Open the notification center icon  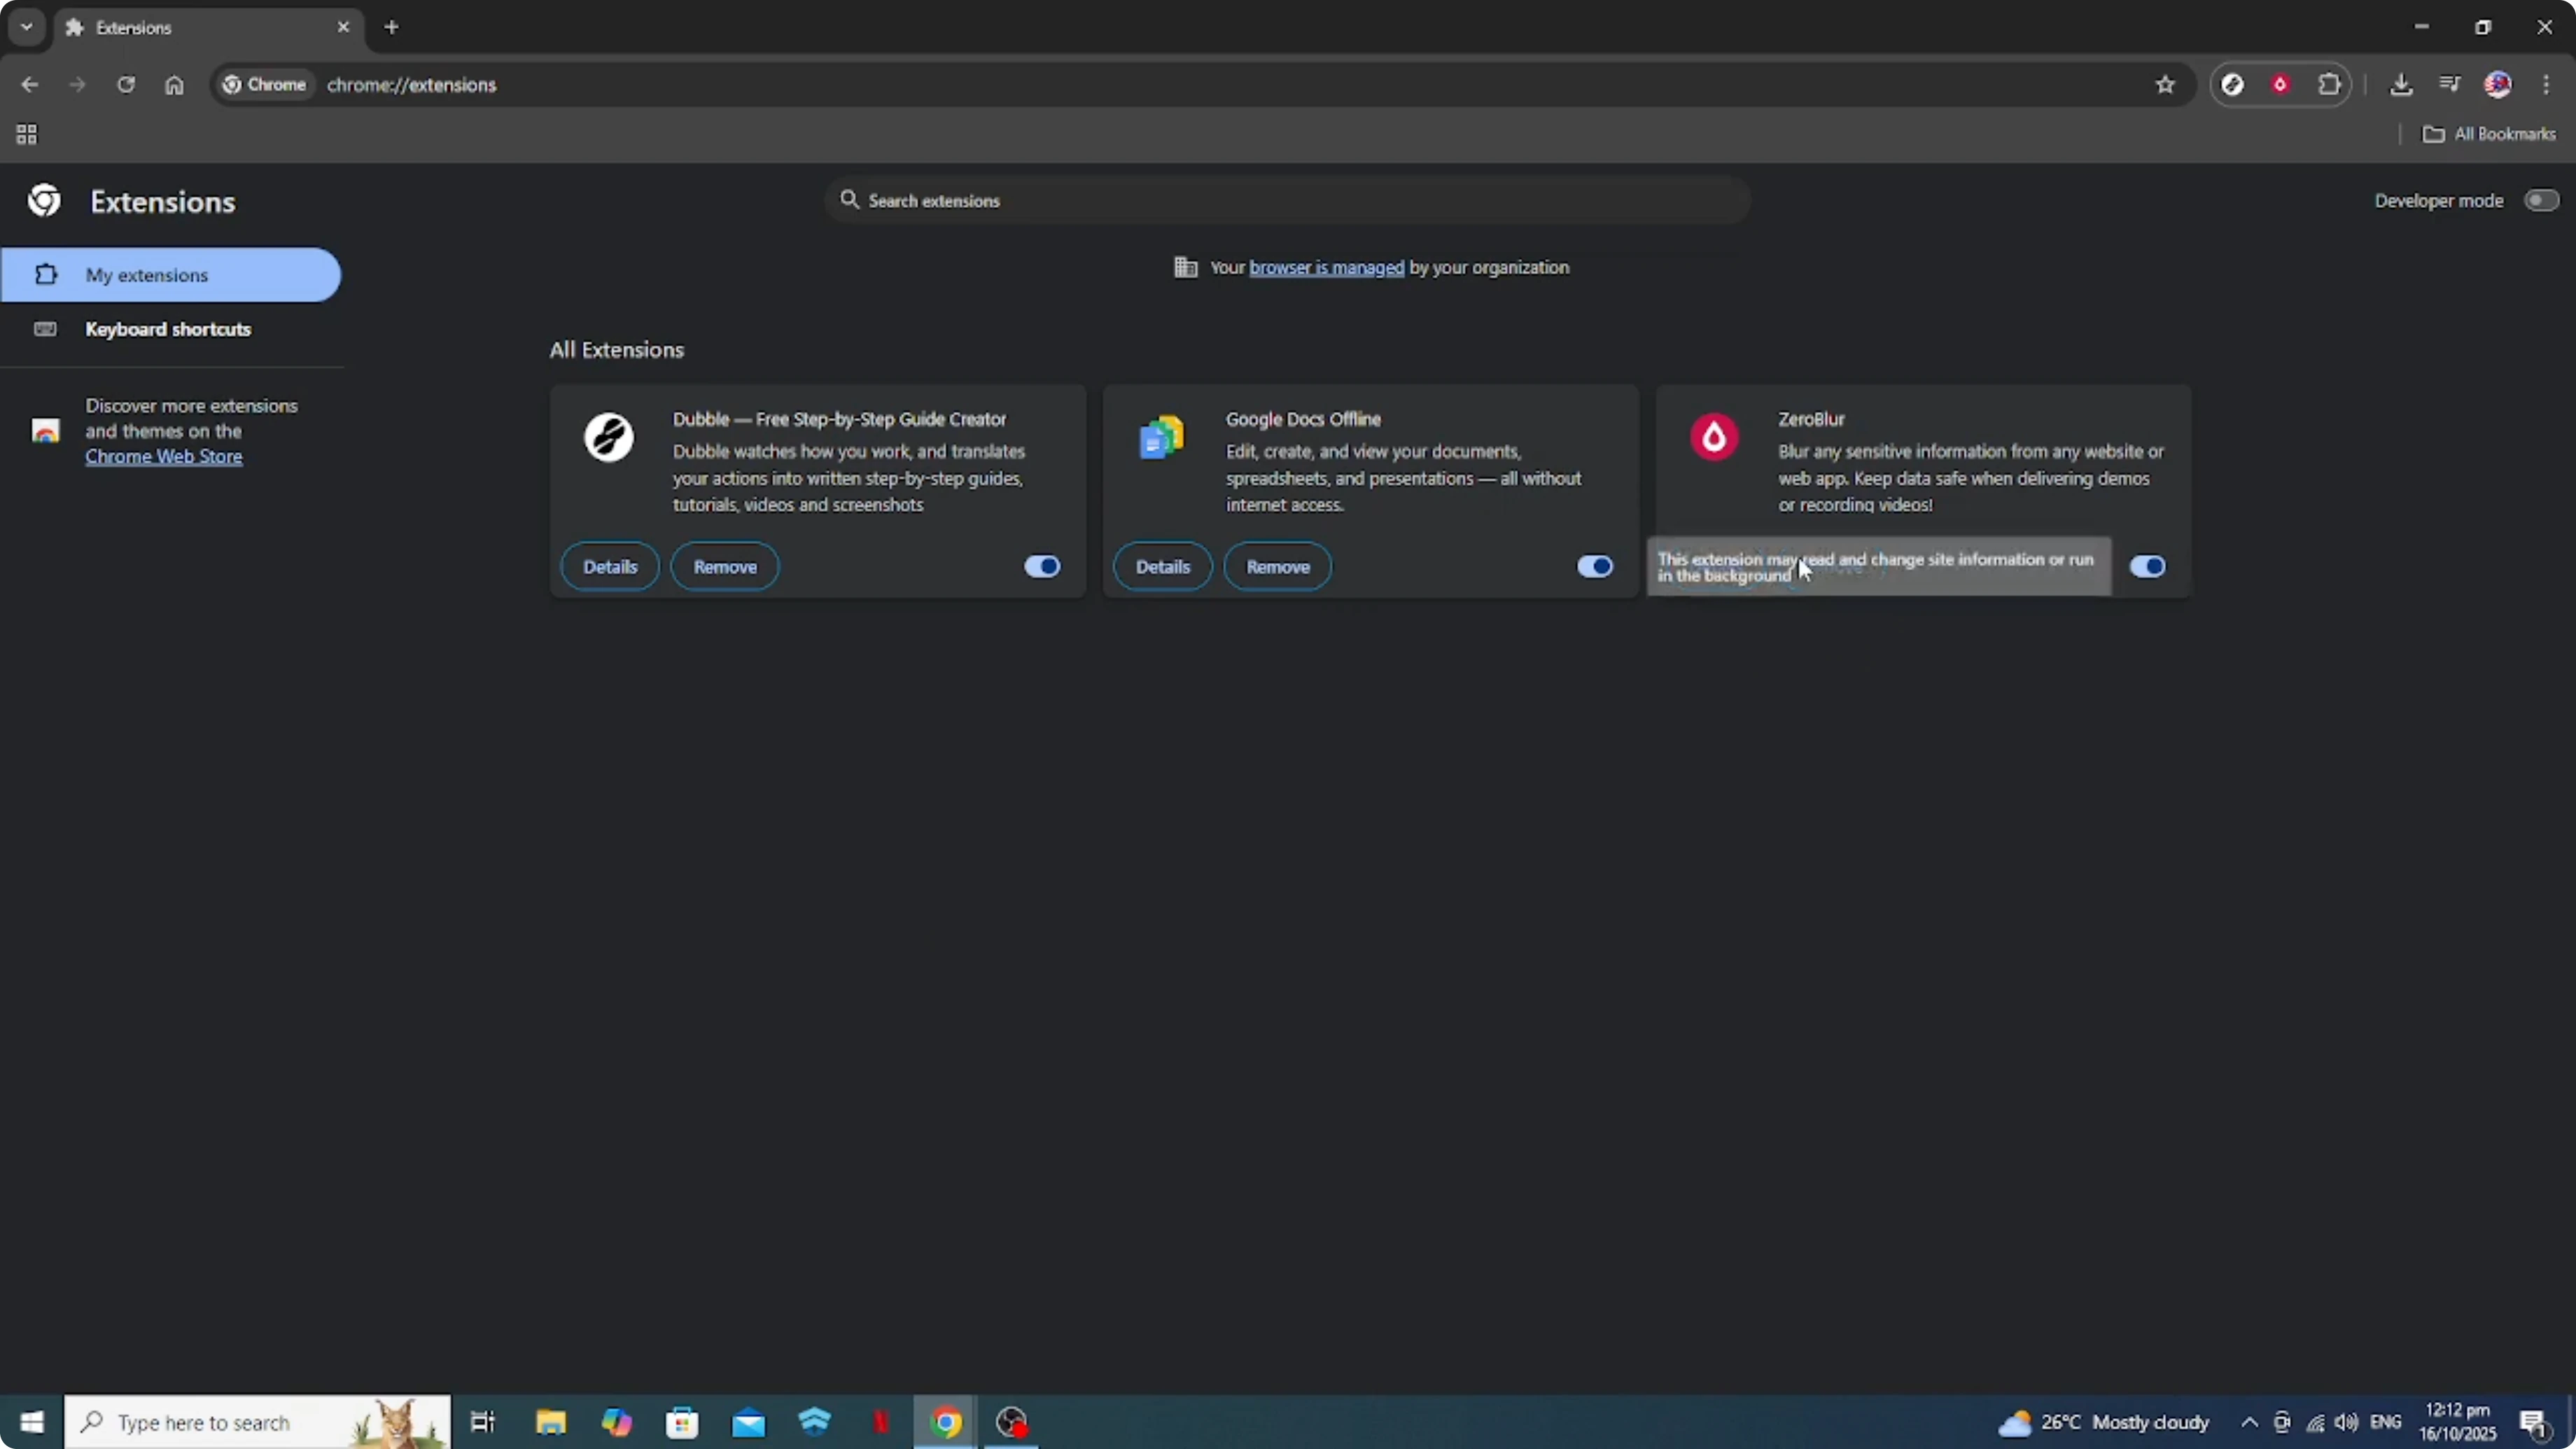tap(2534, 1422)
